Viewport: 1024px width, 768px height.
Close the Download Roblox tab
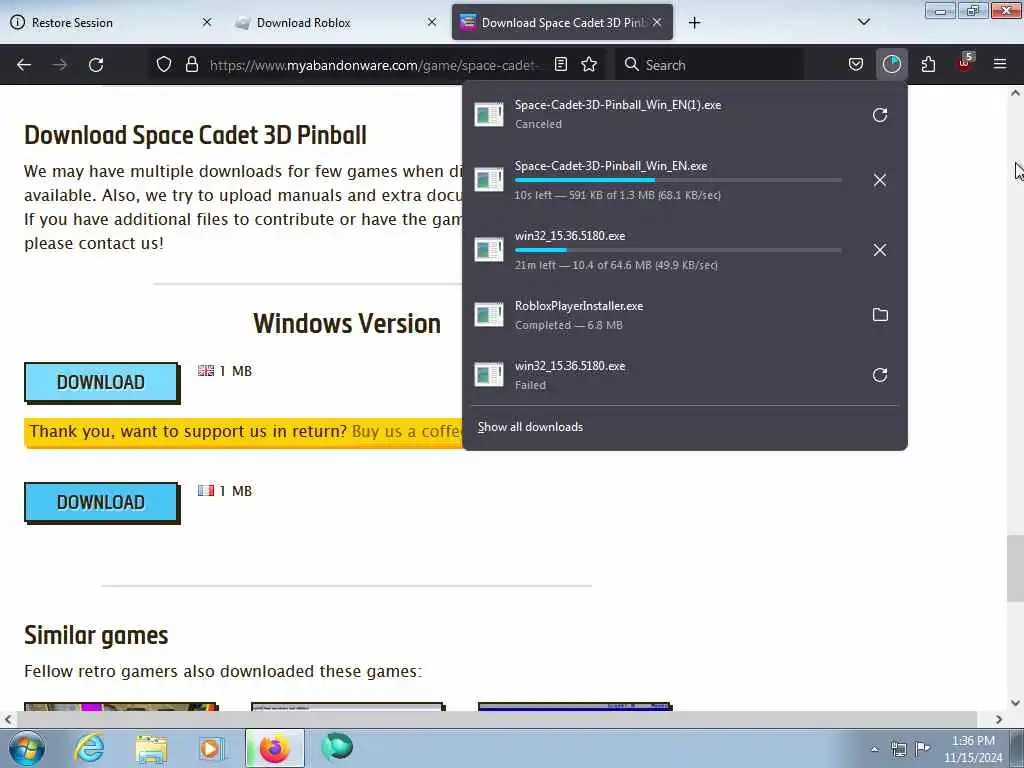click(432, 22)
